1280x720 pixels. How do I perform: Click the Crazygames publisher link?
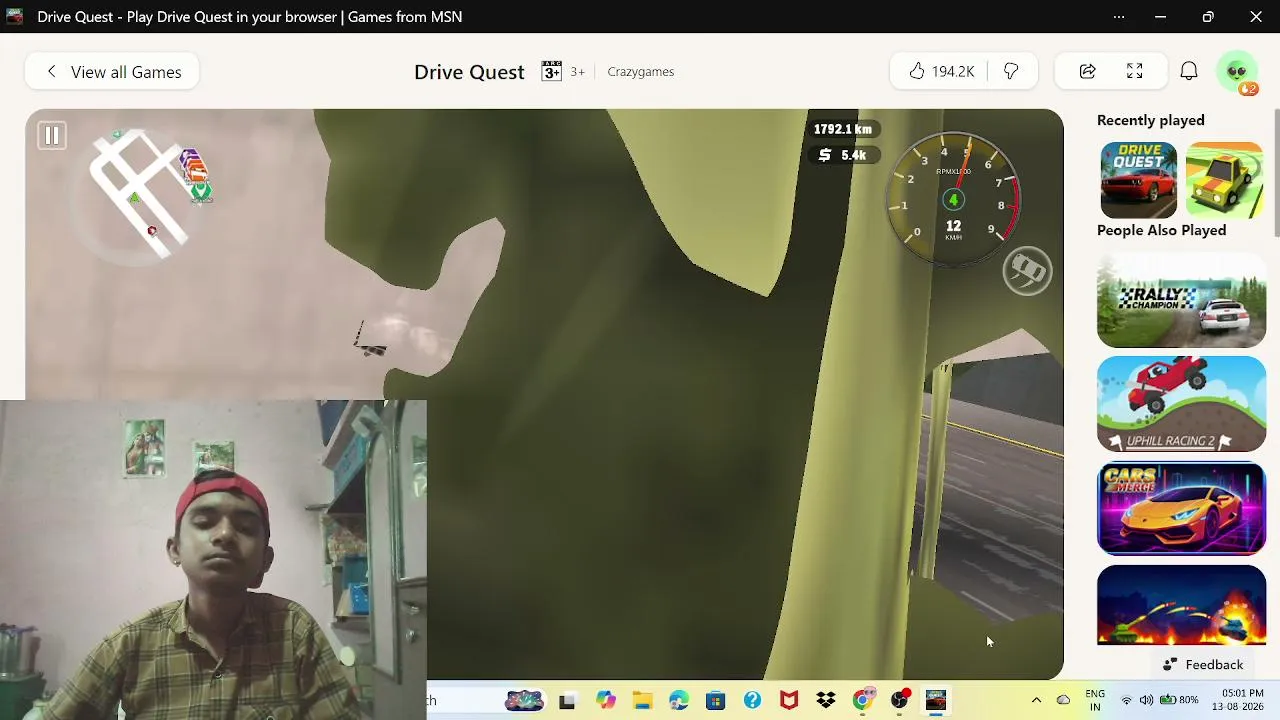(641, 72)
